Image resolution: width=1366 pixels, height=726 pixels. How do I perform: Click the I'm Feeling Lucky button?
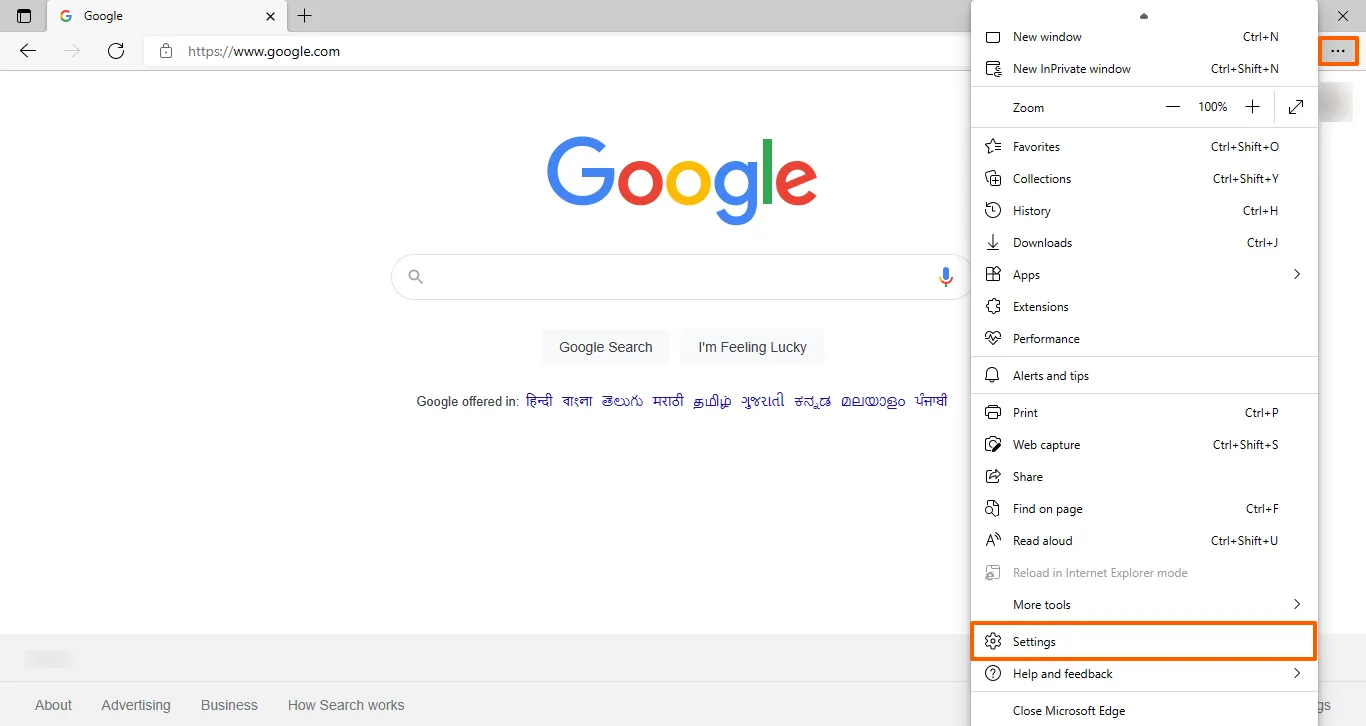click(753, 347)
